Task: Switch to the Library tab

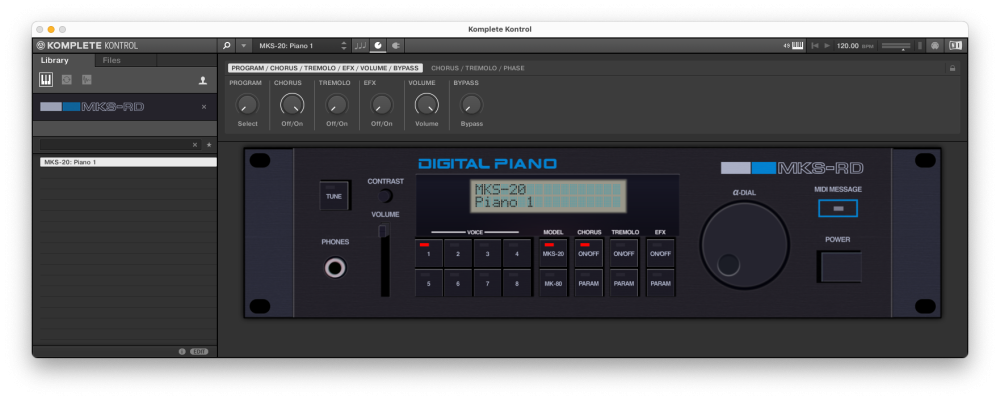Action: tap(55, 61)
